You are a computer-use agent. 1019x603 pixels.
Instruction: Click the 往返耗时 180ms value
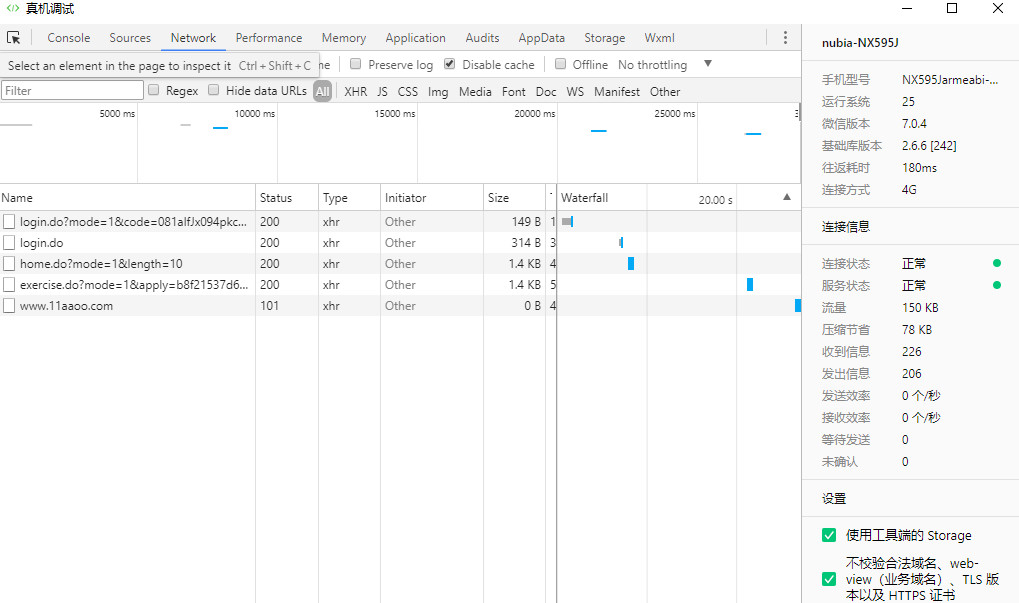(x=919, y=168)
